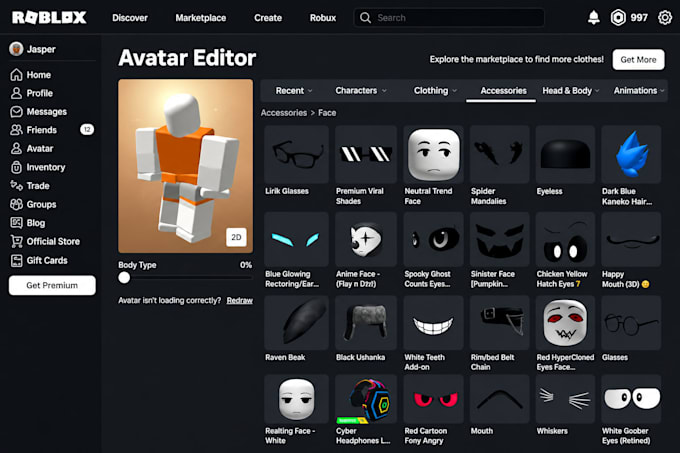This screenshot has width=680, height=453.
Task: Open the settings gear icon
Action: 665,18
